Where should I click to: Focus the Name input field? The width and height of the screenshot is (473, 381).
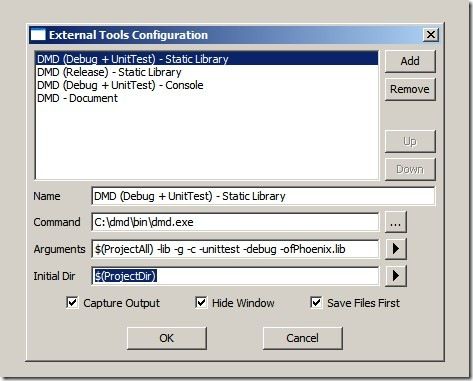point(263,196)
